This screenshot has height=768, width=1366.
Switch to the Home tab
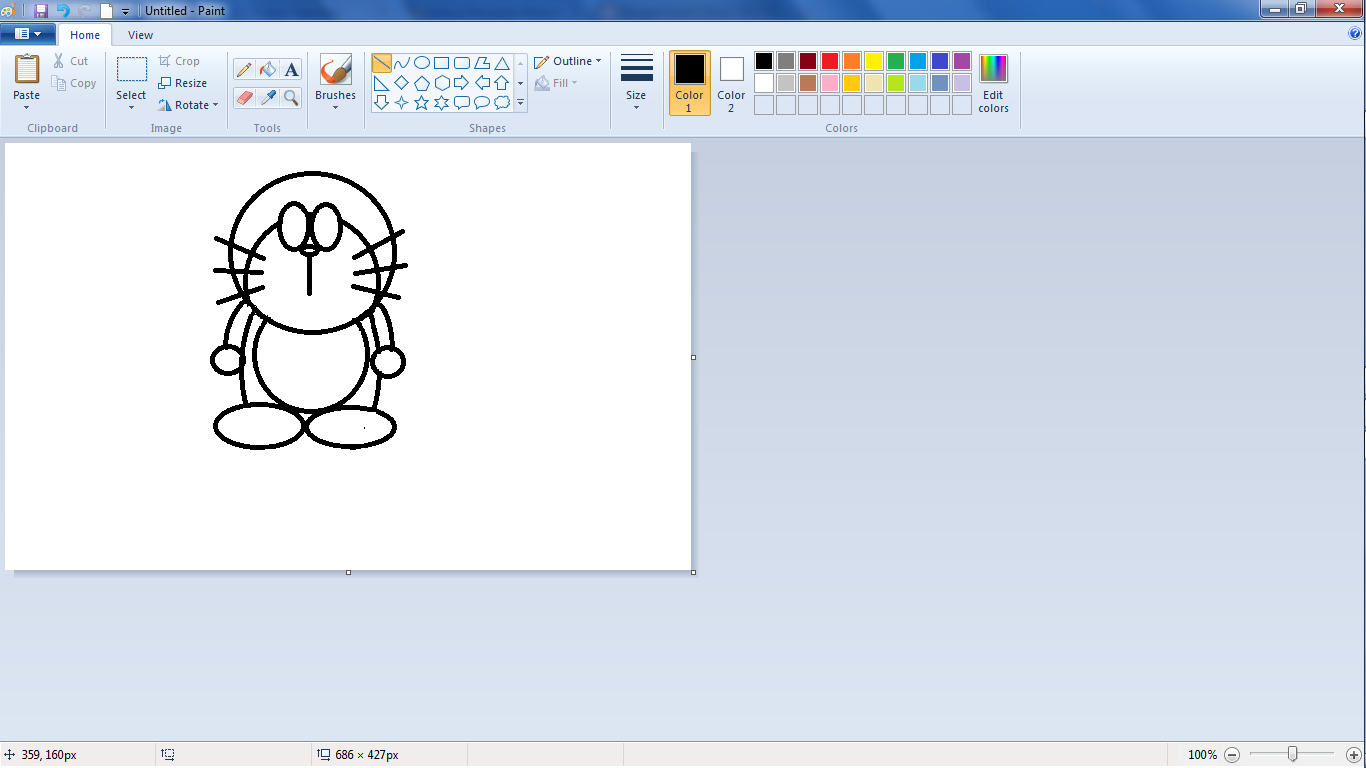85,35
